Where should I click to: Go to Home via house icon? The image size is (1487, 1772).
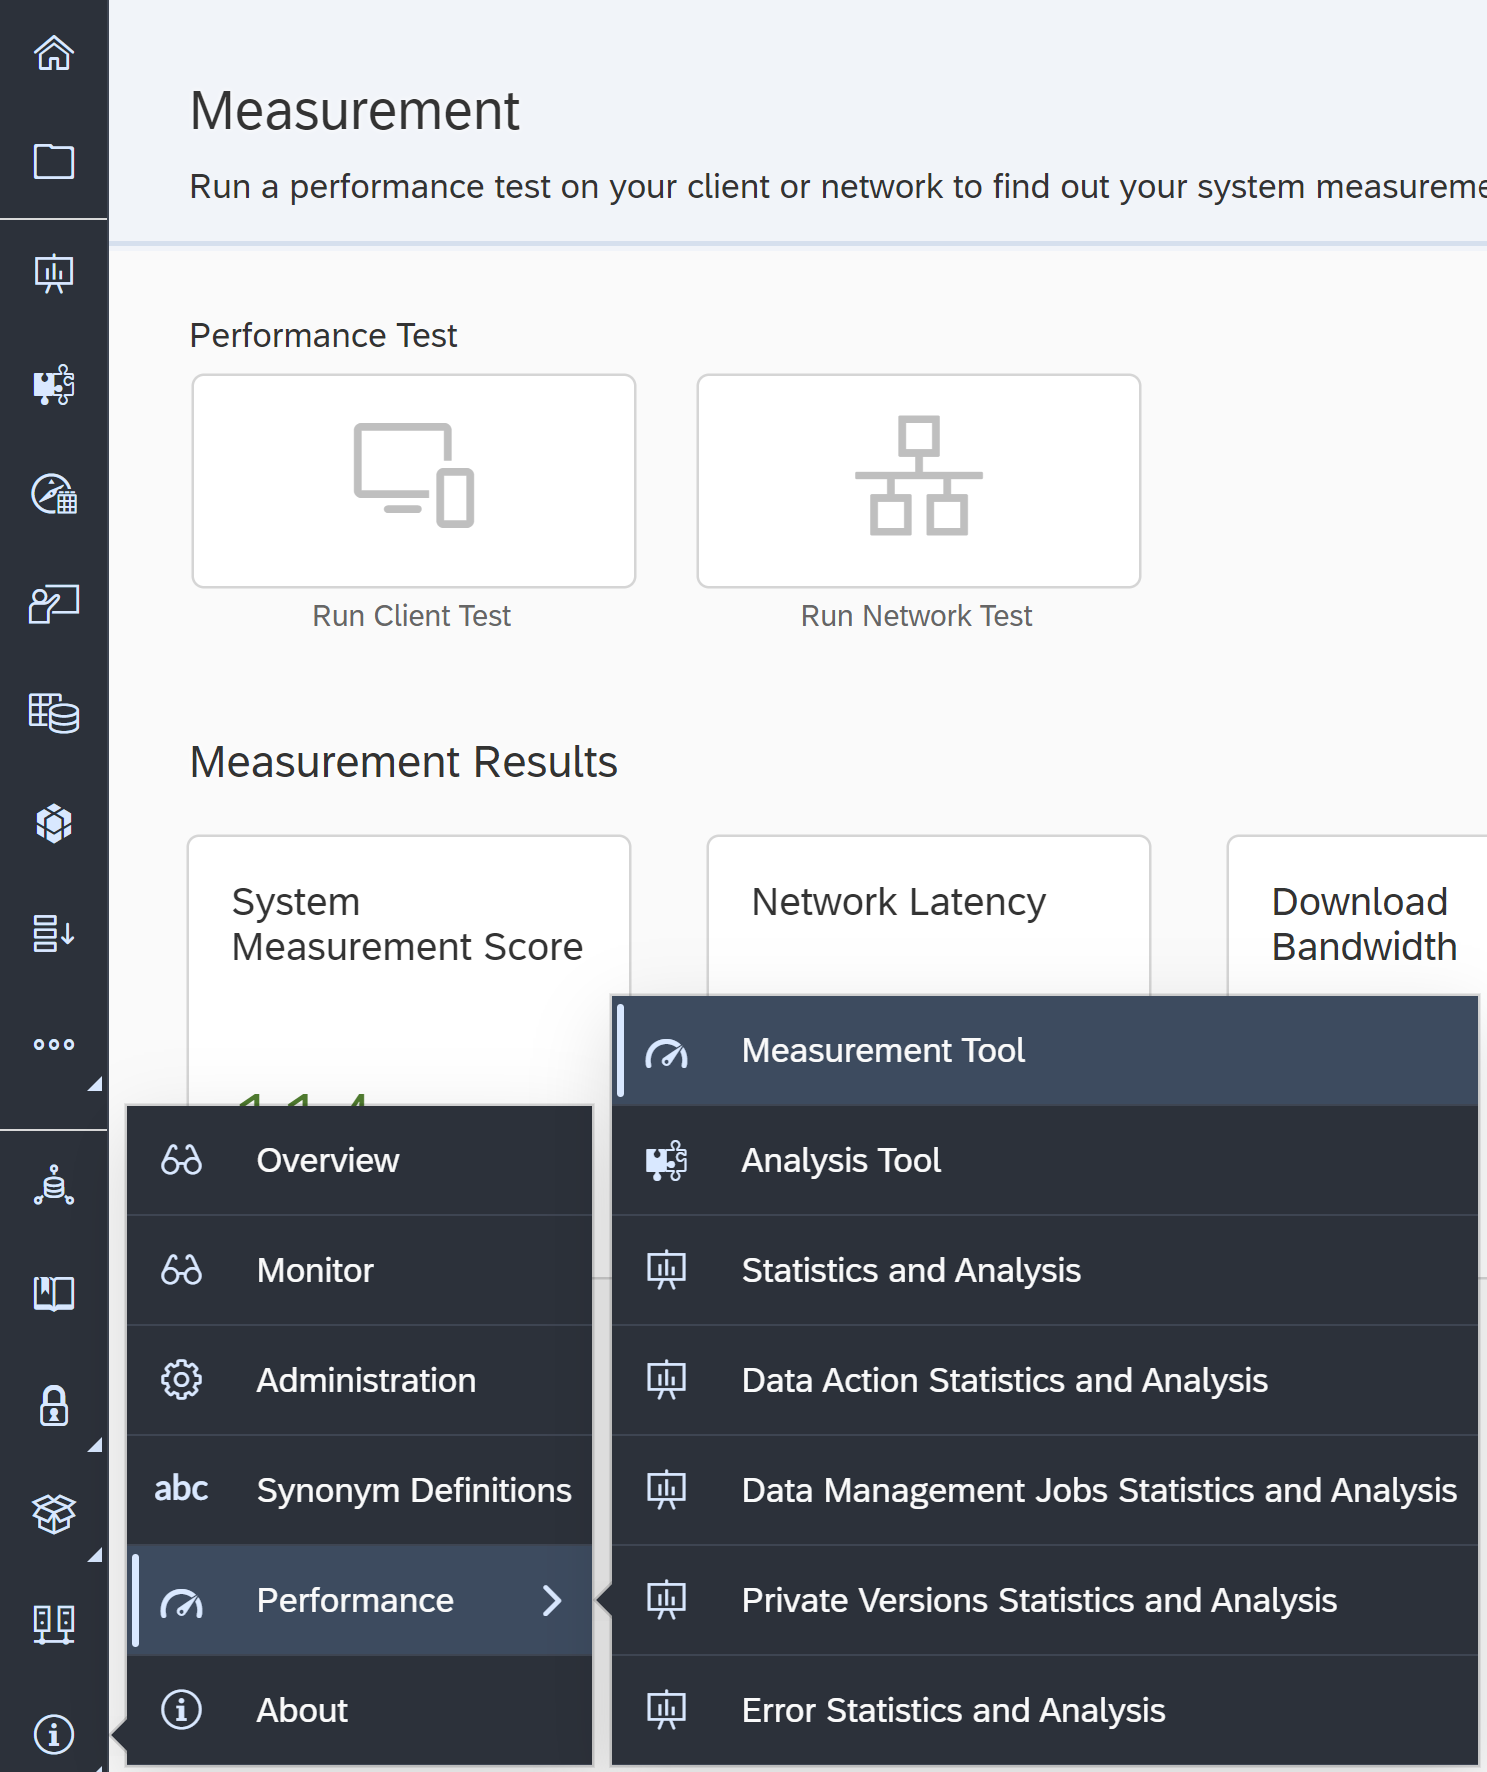click(54, 53)
